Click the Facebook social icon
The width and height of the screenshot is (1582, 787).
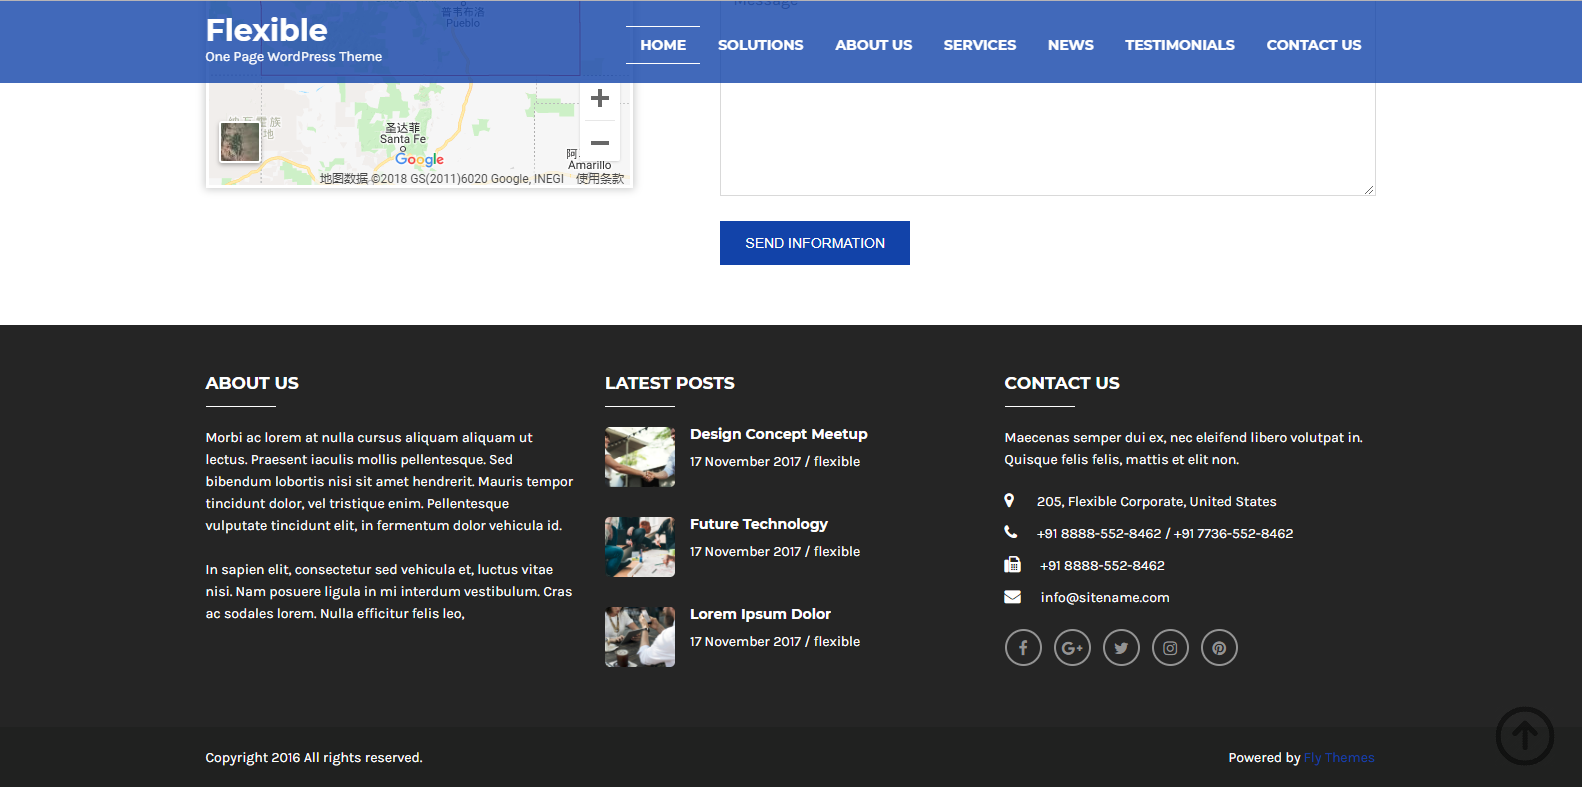[x=1023, y=648]
